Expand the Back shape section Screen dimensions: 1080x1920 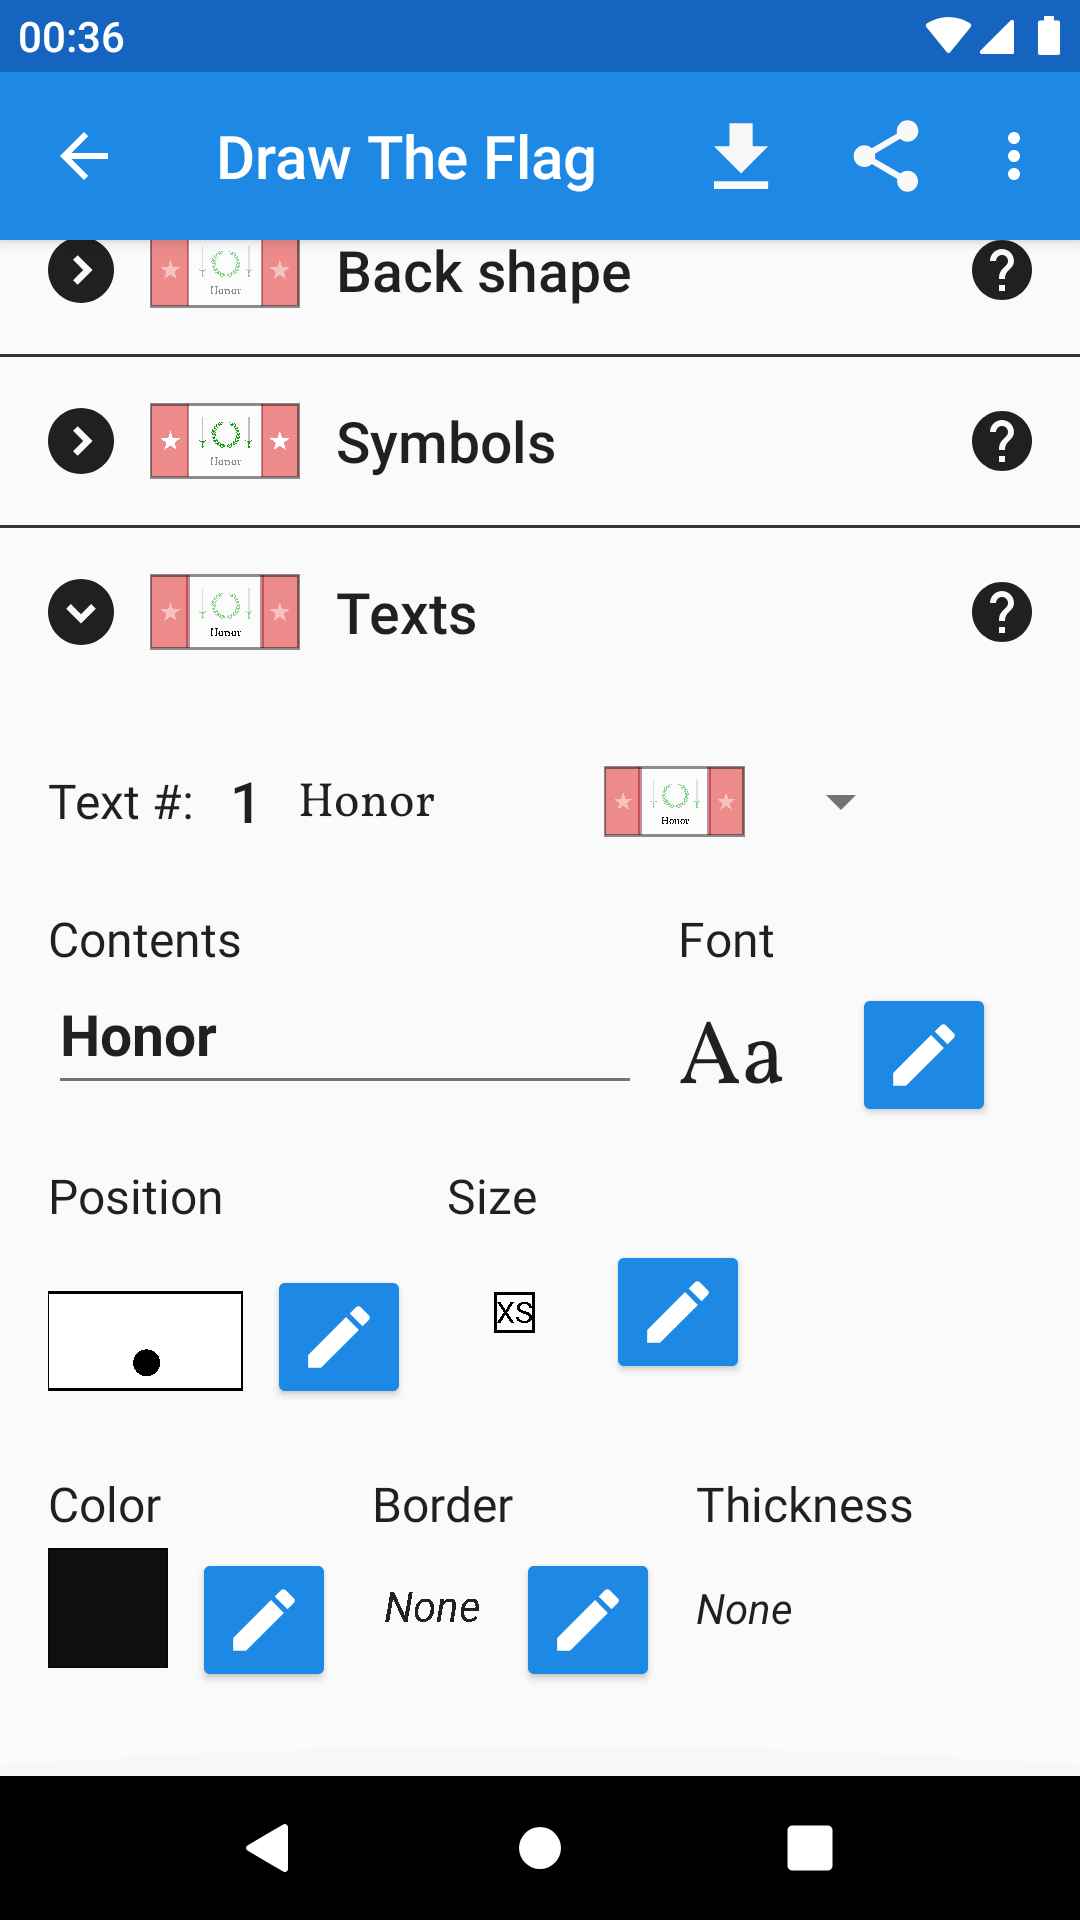[x=81, y=270]
